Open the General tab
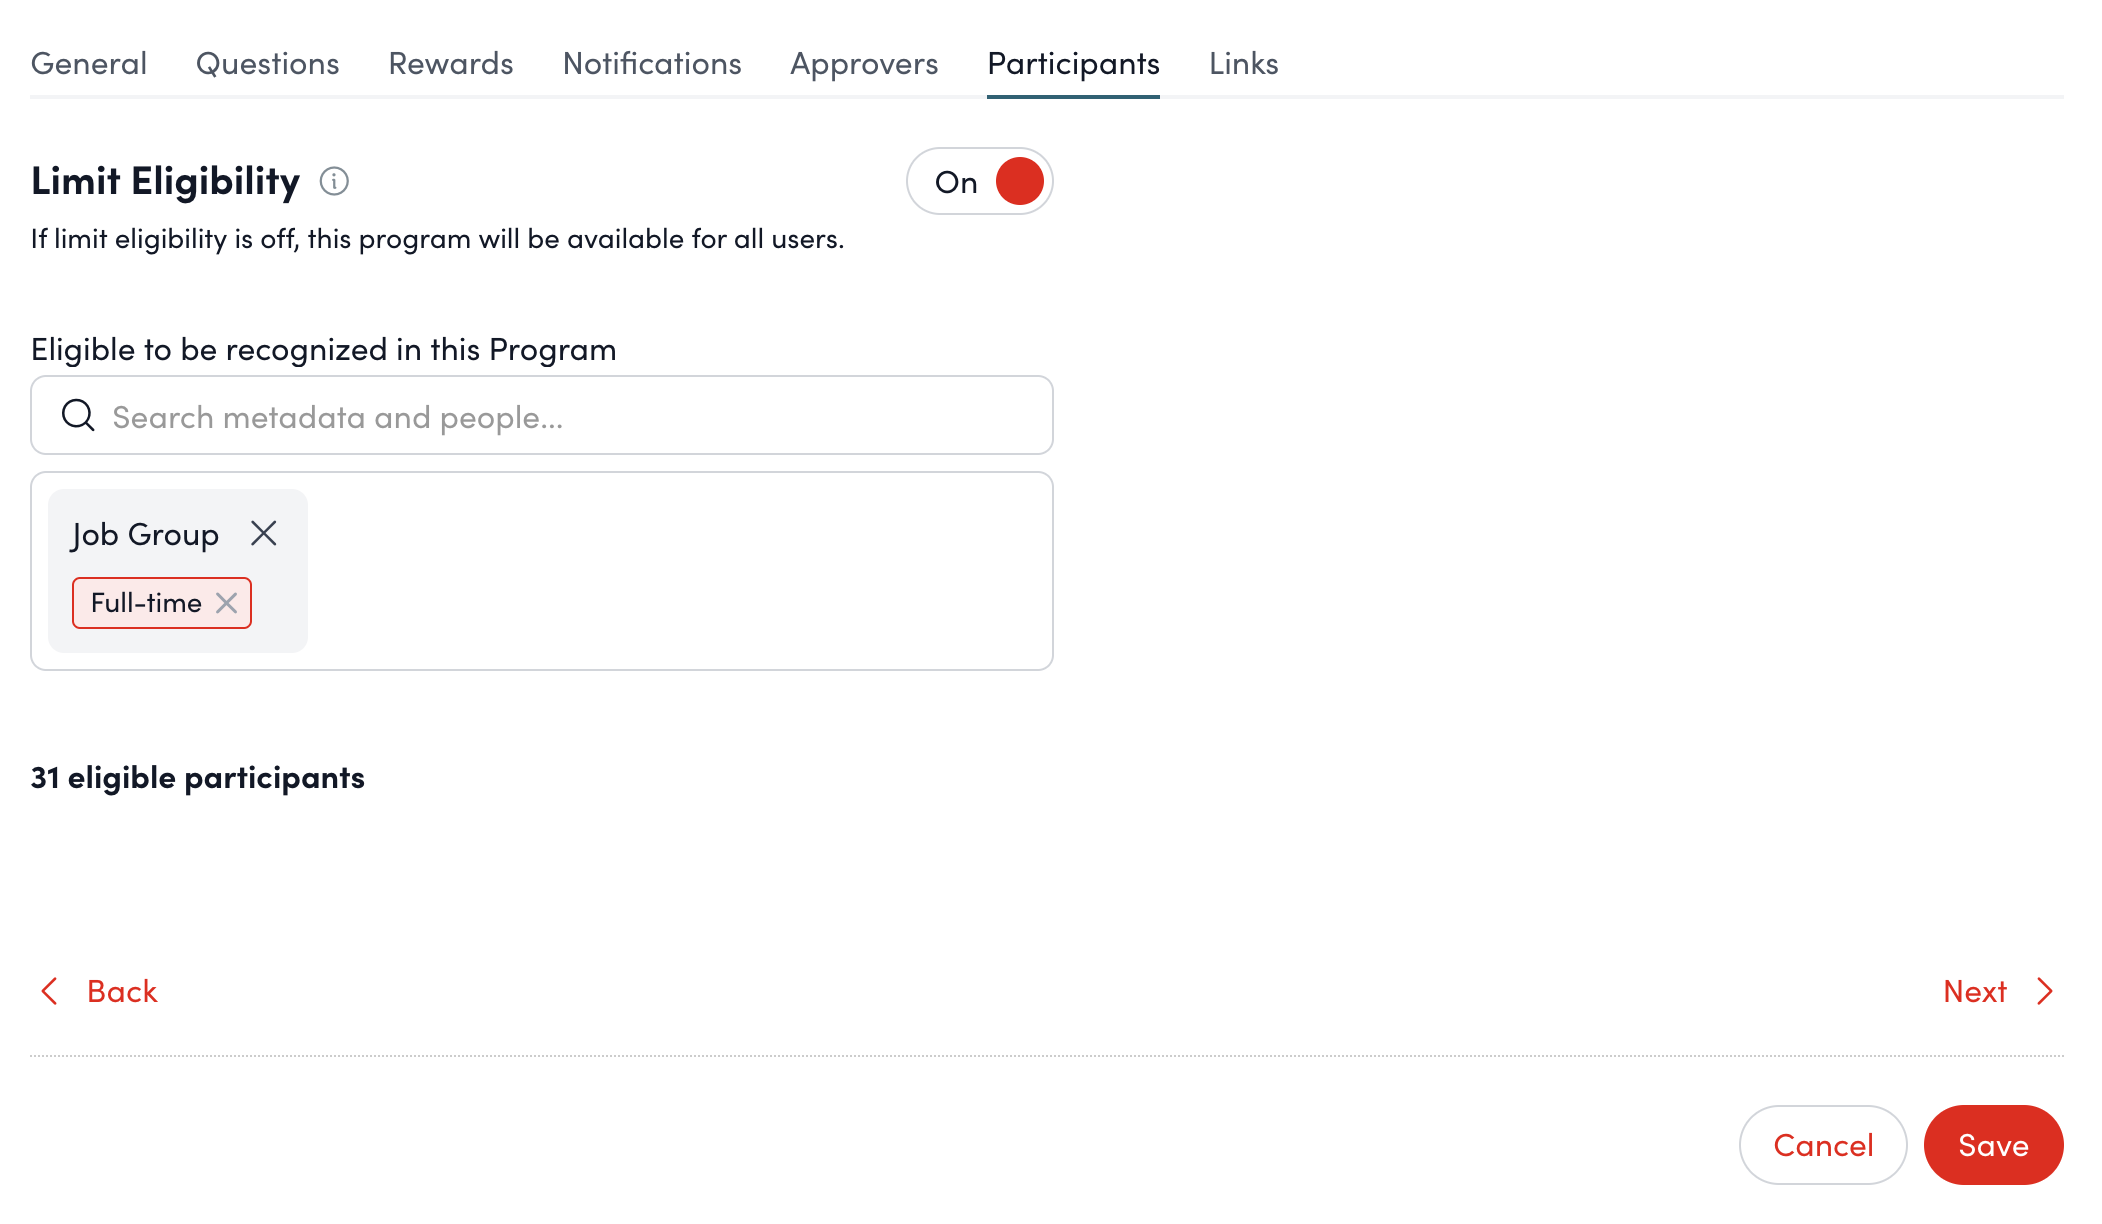 [x=89, y=63]
